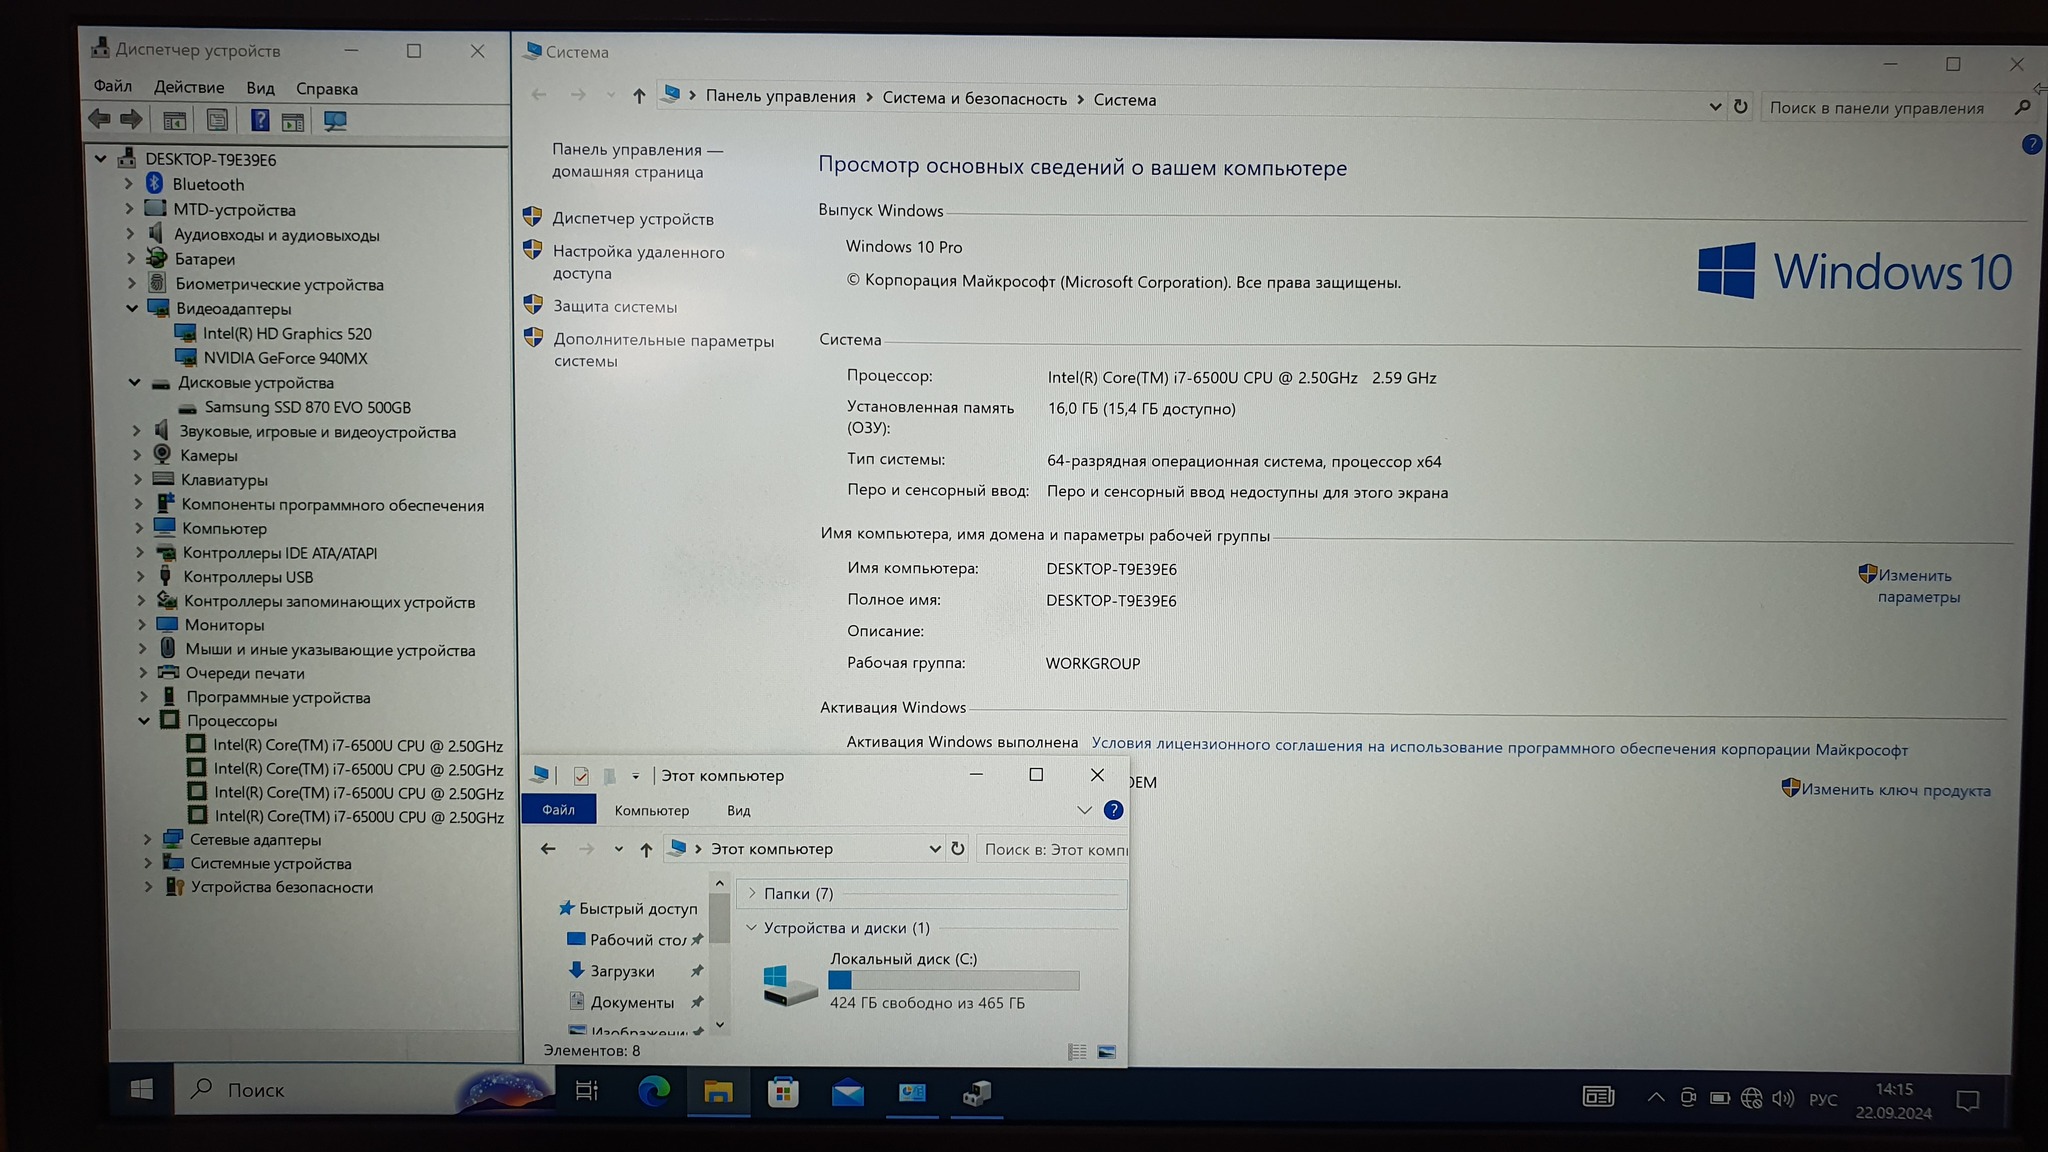This screenshot has width=2048, height=1152.
Task: Click the Microsoft Store taskbar icon
Action: (x=783, y=1092)
